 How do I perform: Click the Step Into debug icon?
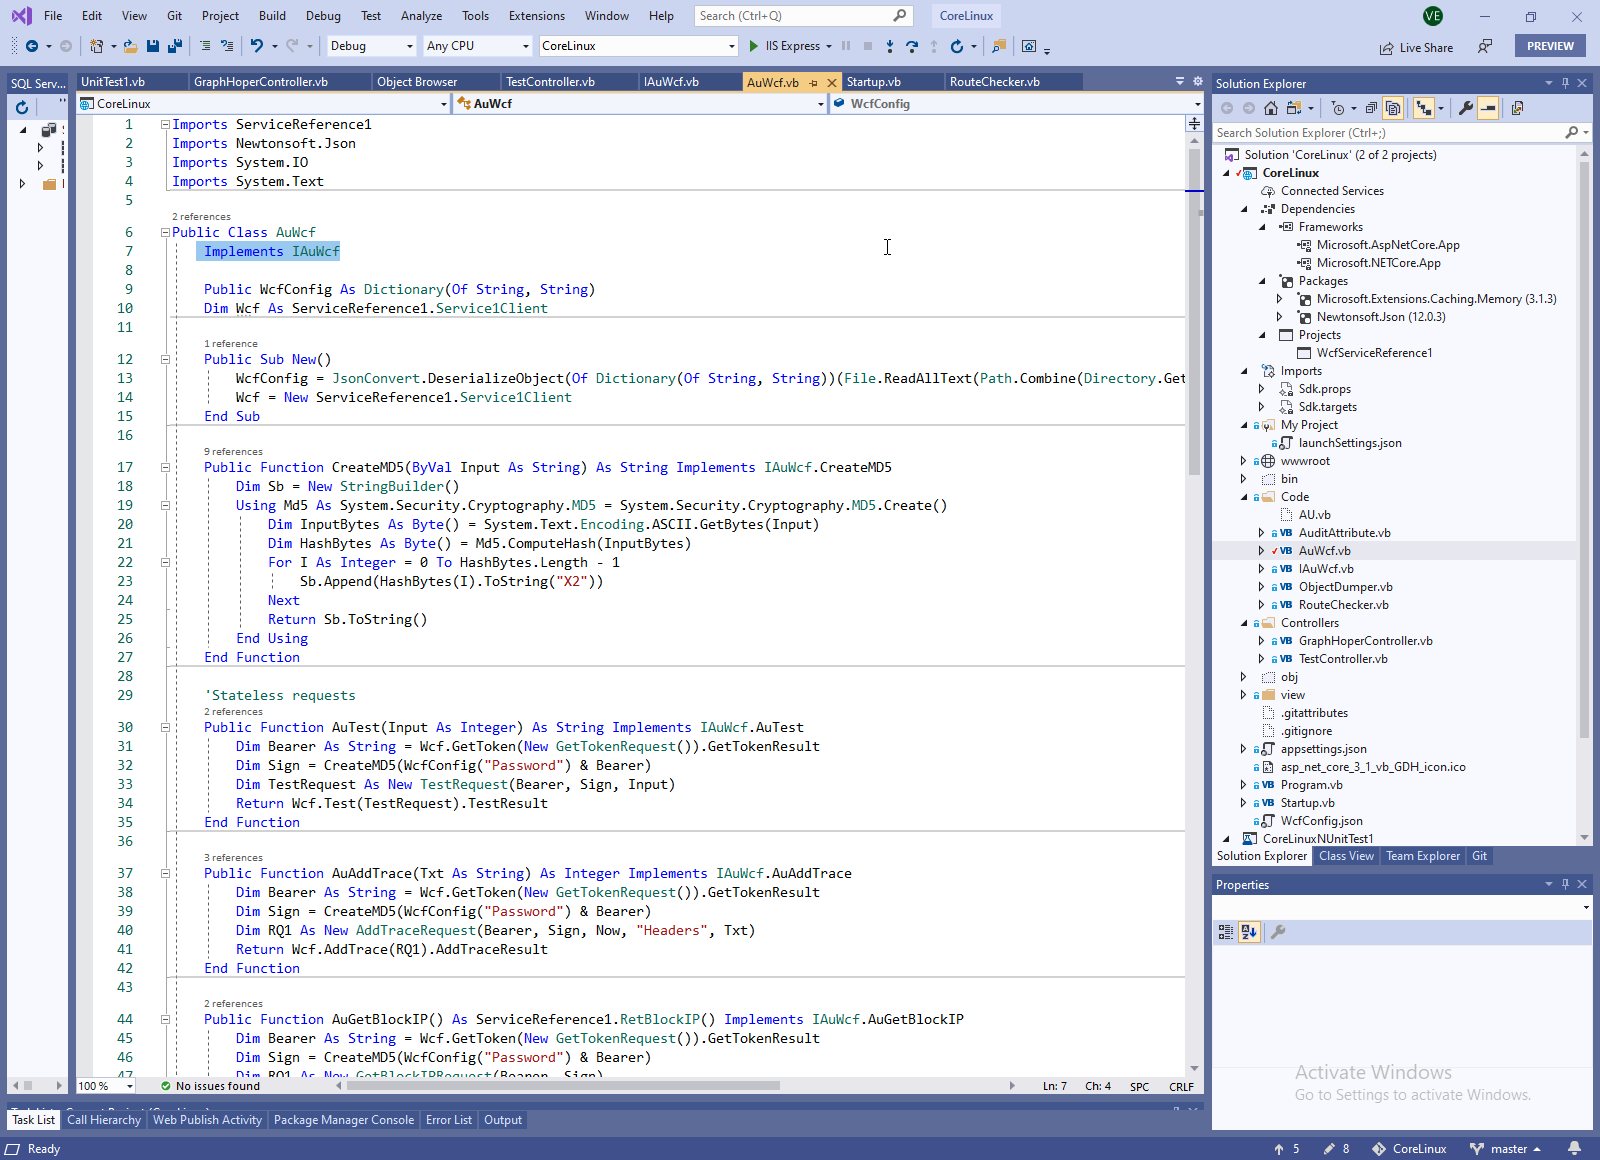890,46
